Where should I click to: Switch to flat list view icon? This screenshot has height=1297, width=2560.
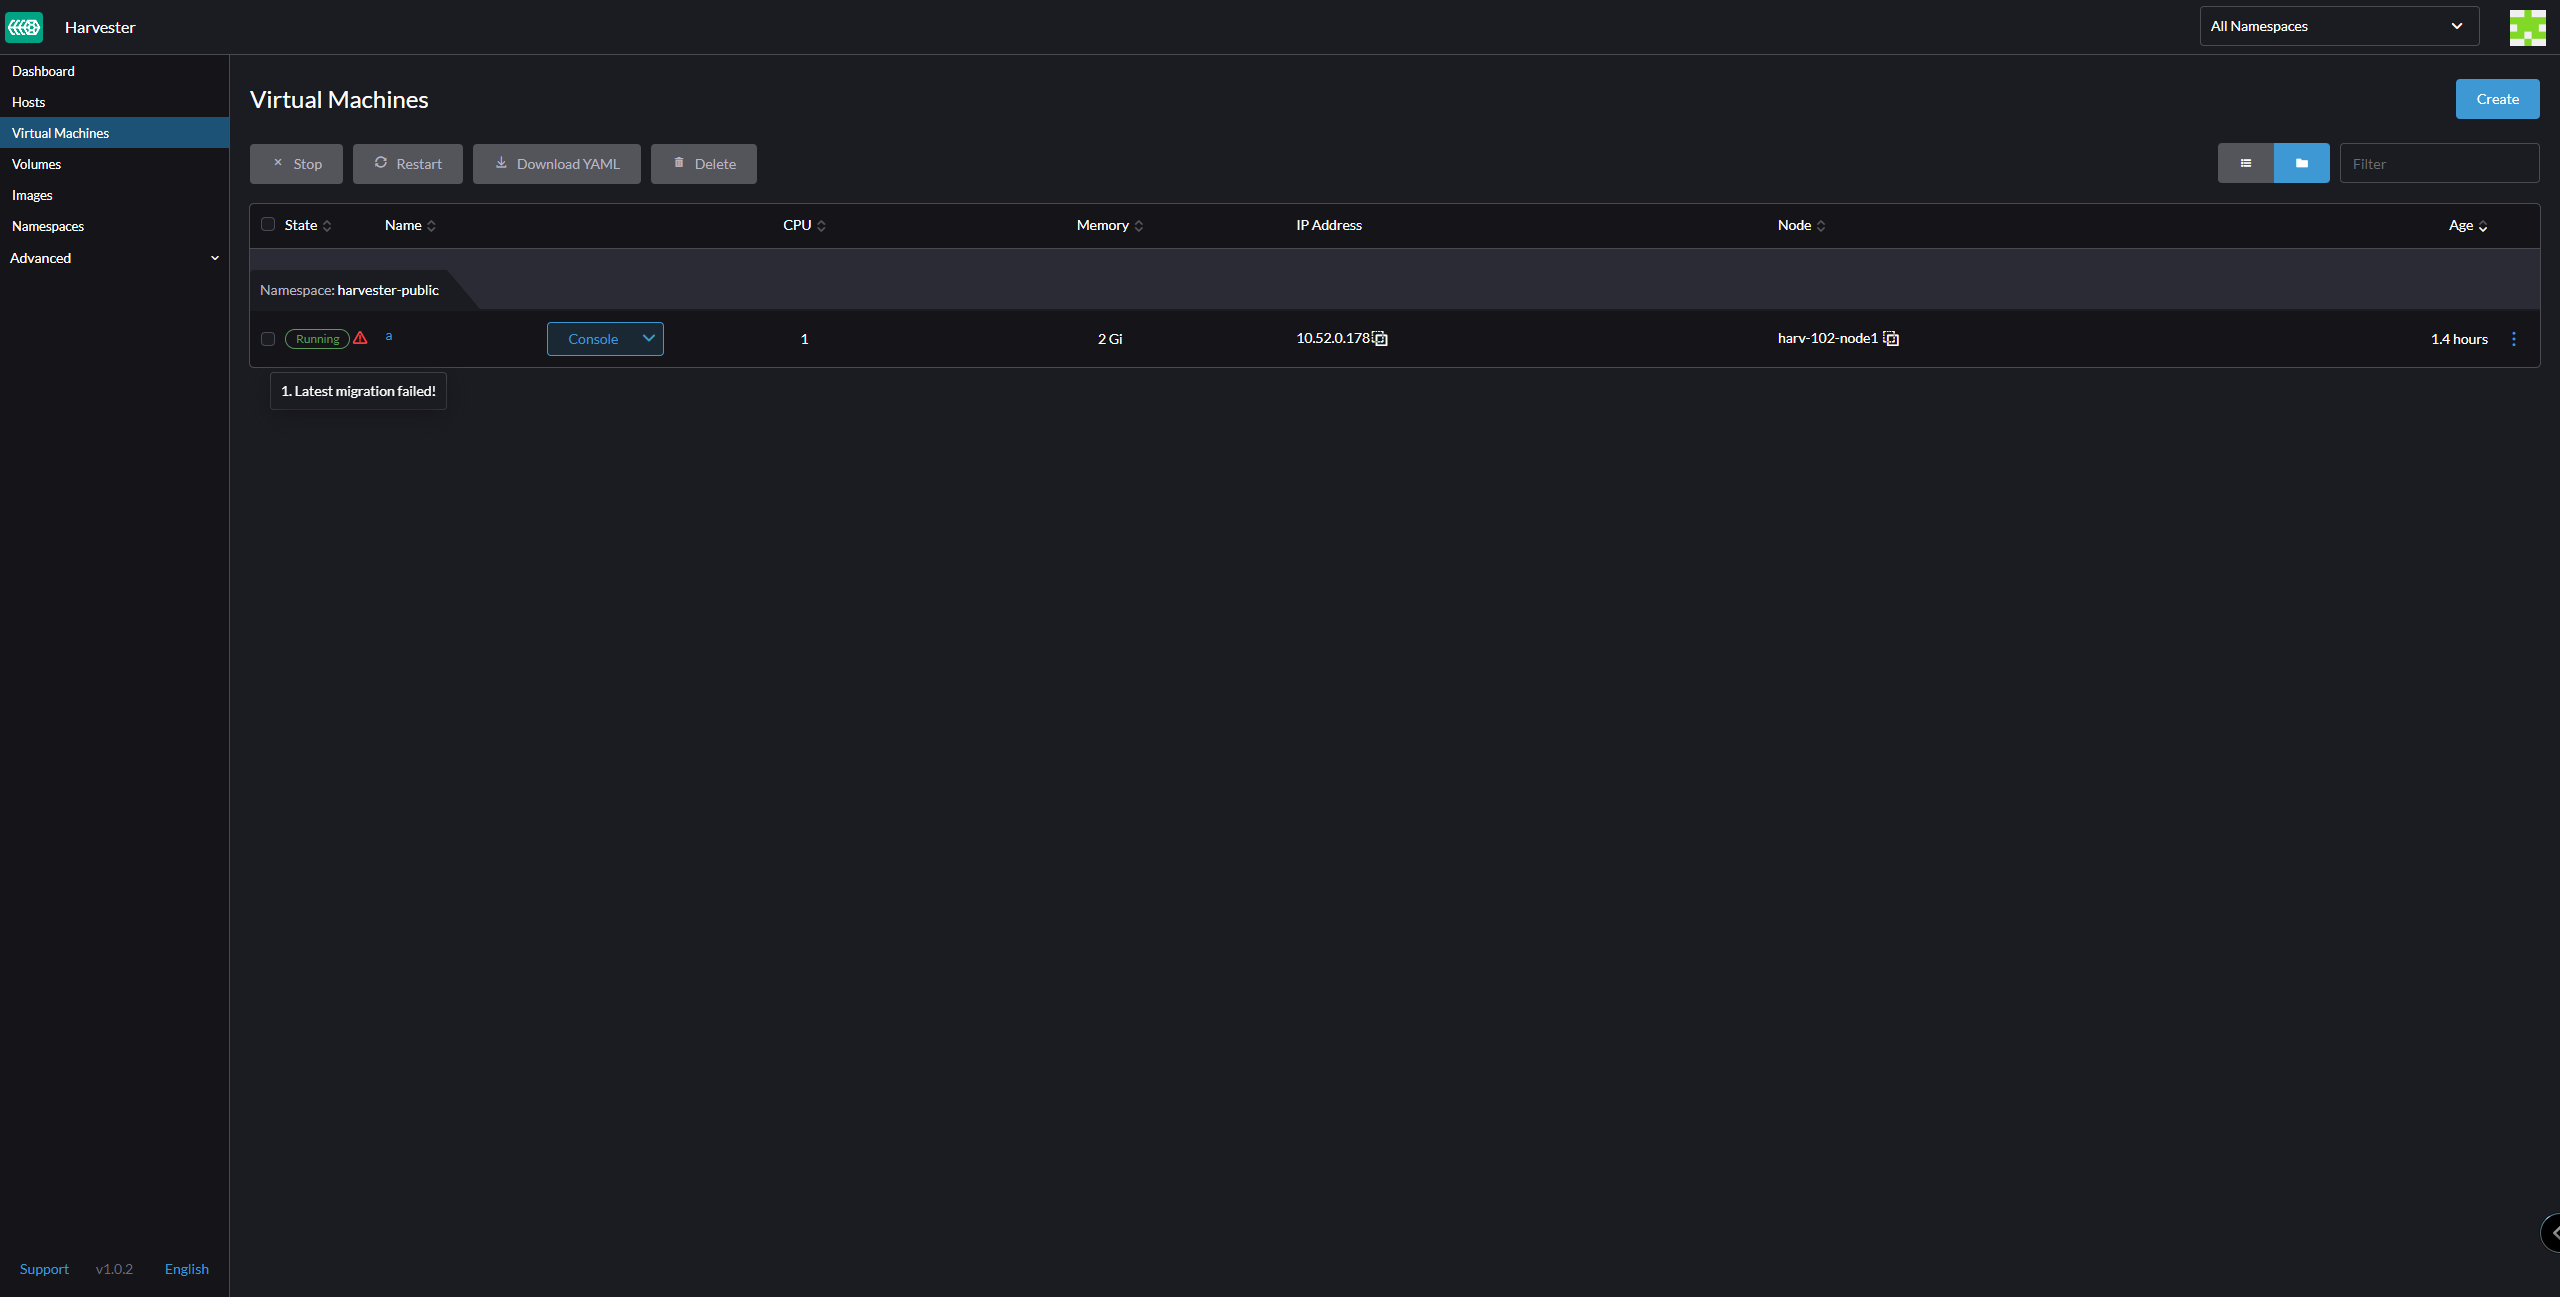(2245, 163)
